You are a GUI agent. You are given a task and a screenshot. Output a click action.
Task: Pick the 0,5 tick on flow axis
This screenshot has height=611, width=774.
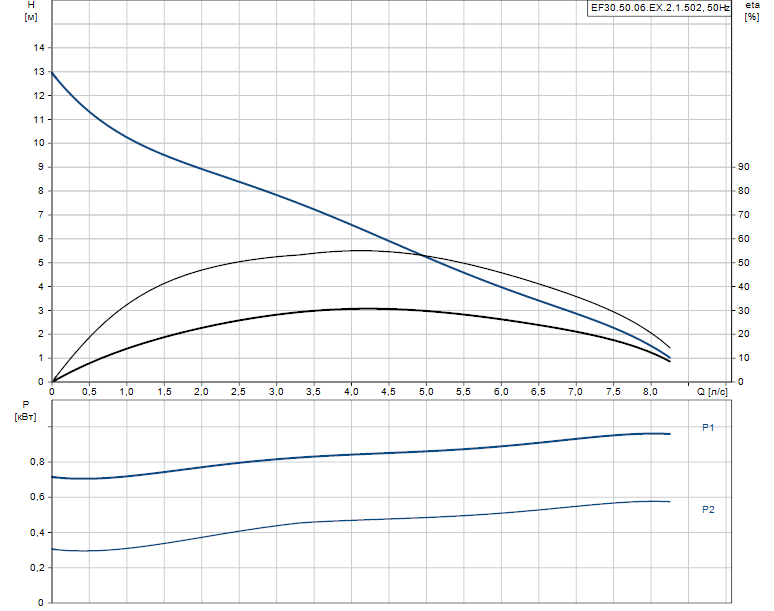pyautogui.click(x=89, y=392)
